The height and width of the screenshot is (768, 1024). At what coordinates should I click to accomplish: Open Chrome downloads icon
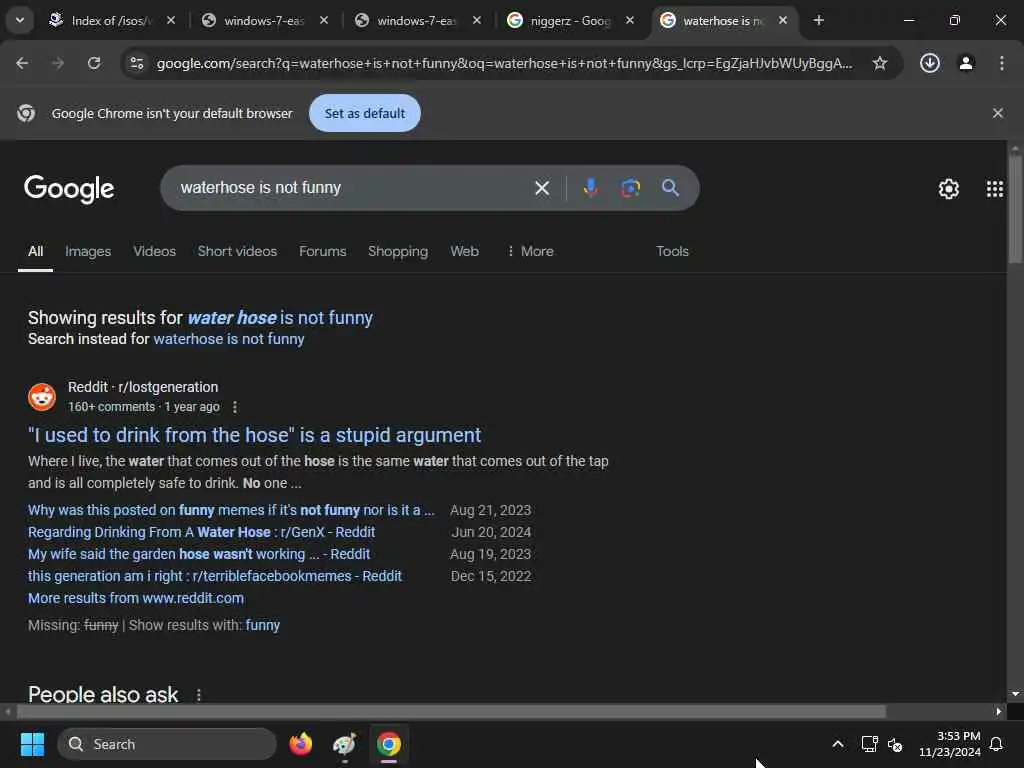(929, 63)
